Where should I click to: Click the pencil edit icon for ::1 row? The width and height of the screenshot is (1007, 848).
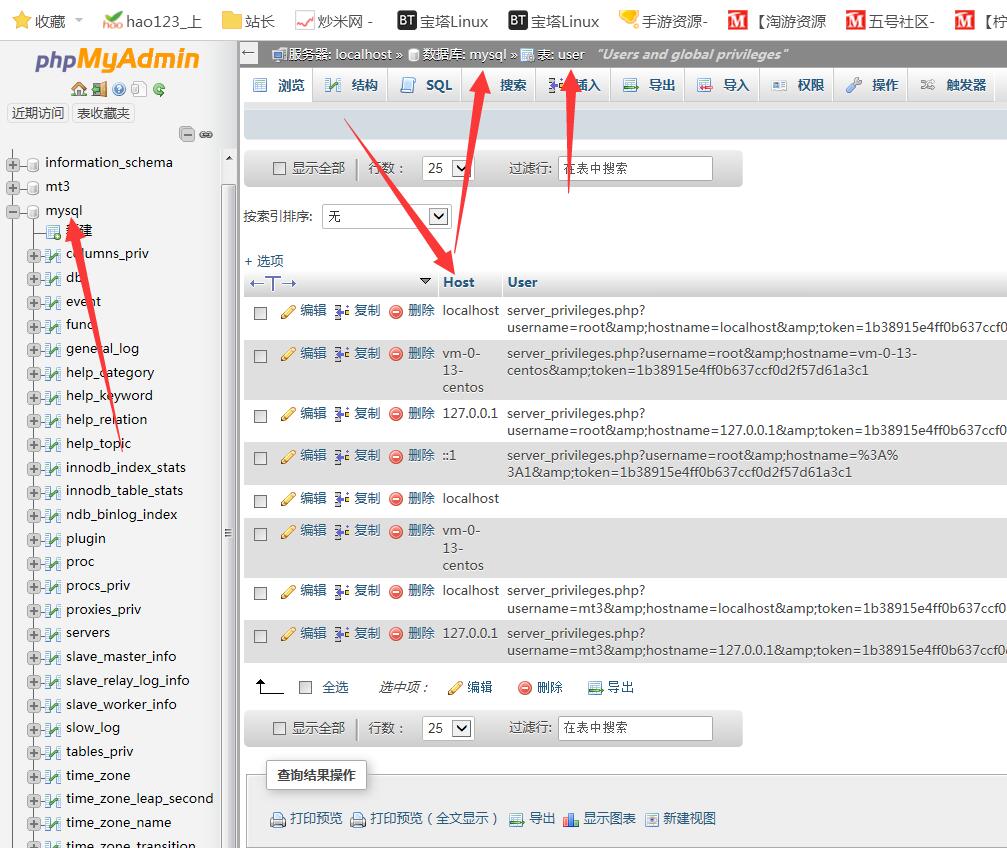point(288,456)
